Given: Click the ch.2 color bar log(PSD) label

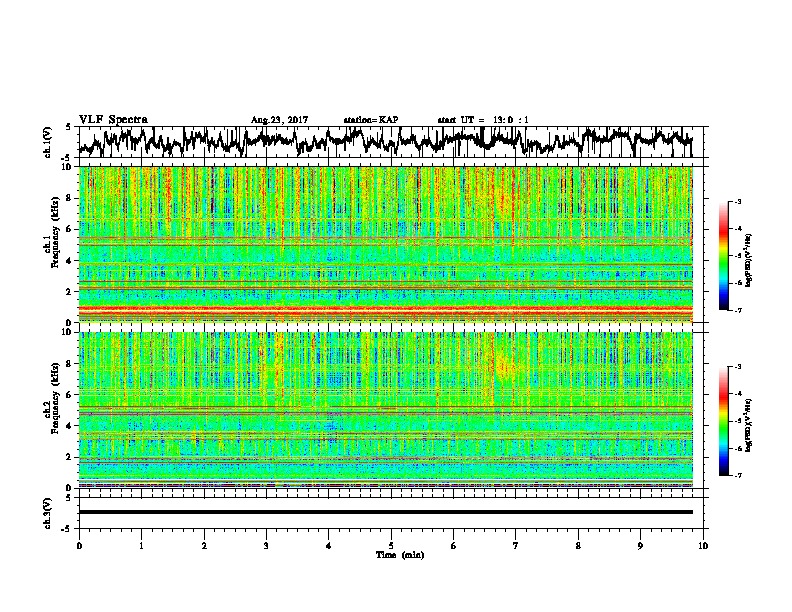Looking at the screenshot, I should tap(749, 425).
